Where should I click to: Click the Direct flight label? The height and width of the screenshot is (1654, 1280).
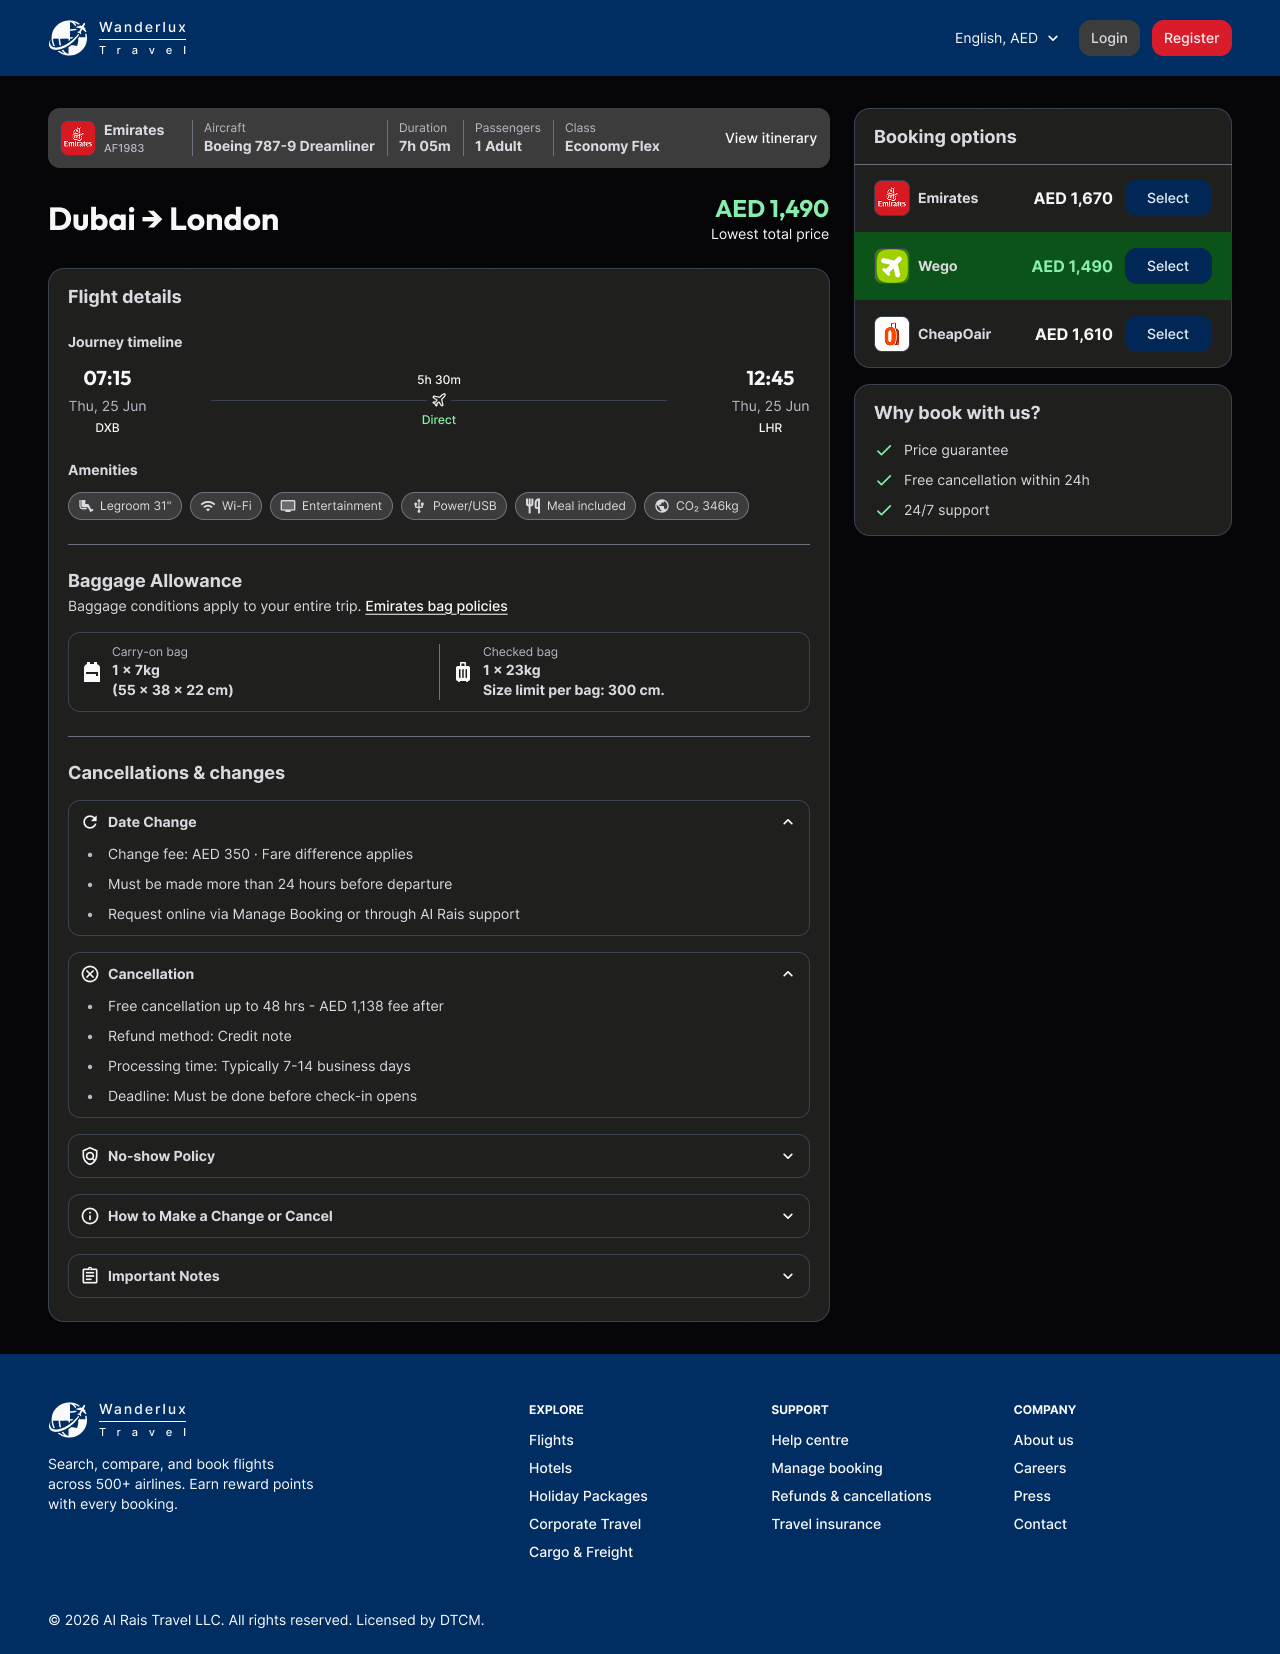439,420
